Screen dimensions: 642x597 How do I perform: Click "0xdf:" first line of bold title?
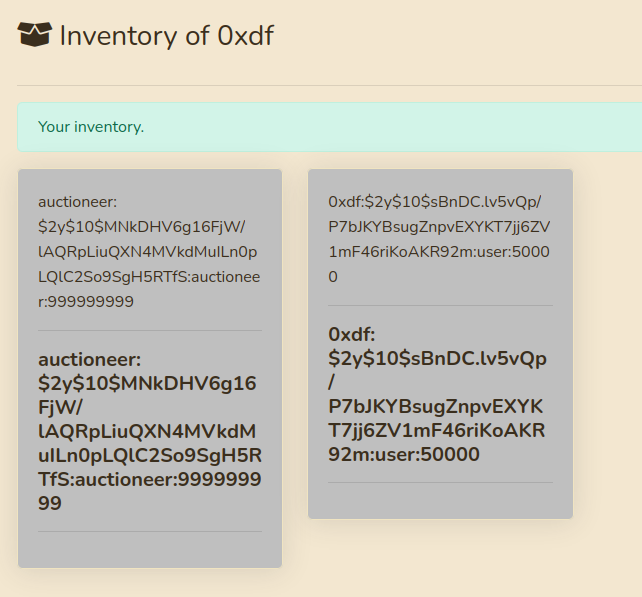[x=351, y=334]
